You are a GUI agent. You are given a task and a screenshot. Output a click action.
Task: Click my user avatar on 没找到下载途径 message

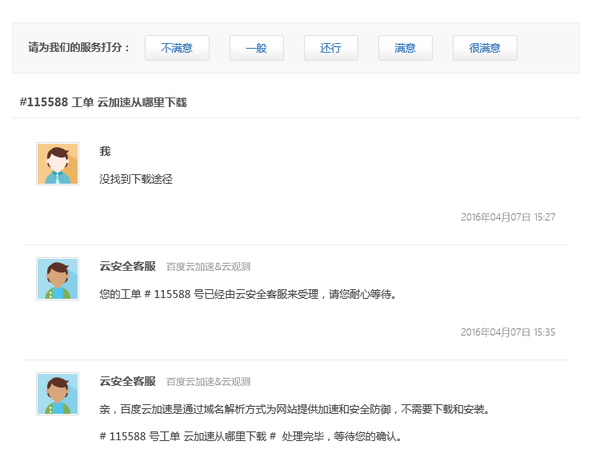[57, 164]
